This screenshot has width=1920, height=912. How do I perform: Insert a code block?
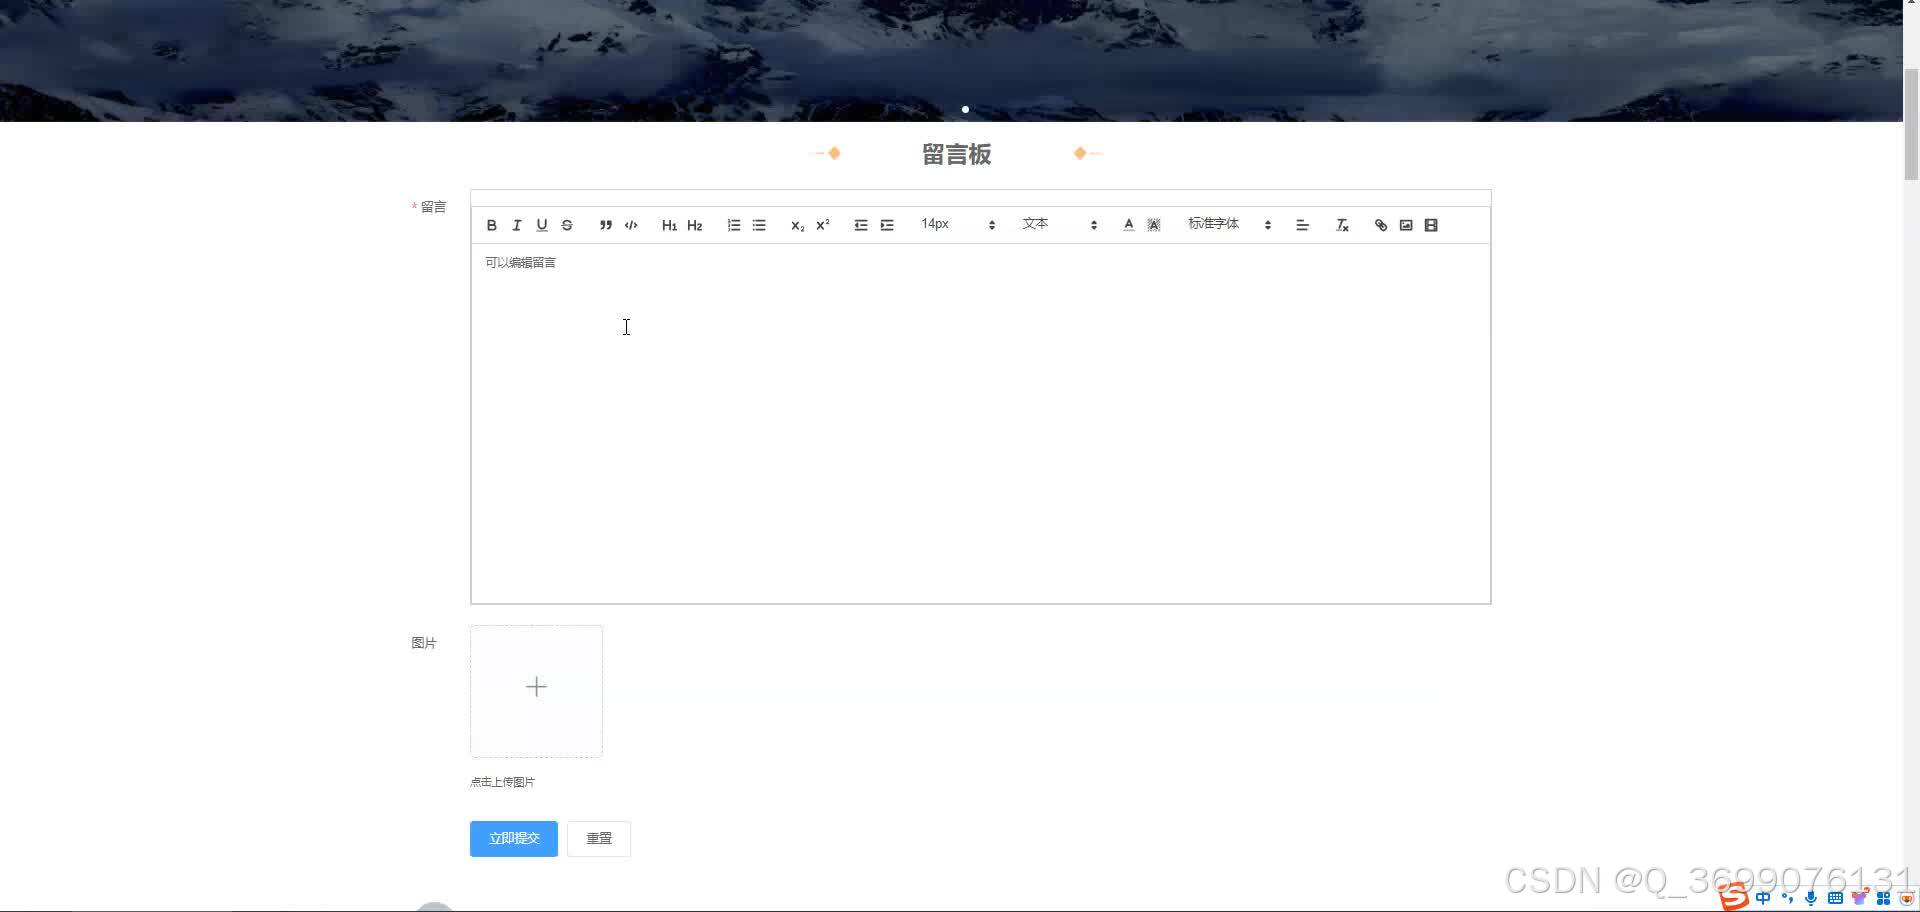631,225
